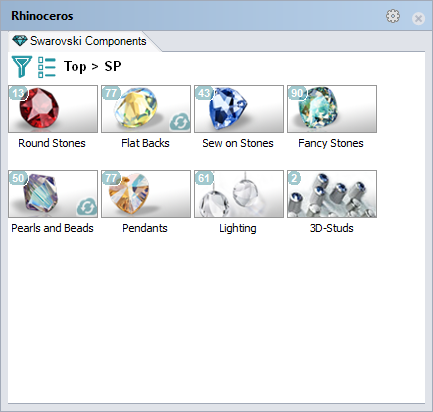Open the Round Stones category thumbnail
The width and height of the screenshot is (433, 412).
53,109
